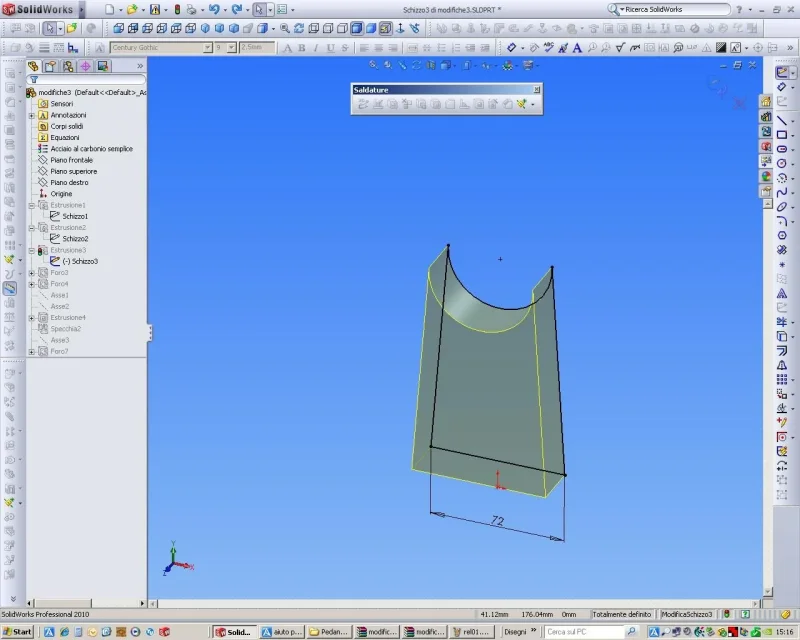The width and height of the screenshot is (800, 640).
Task: Click the Print icon
Action: pos(191,9)
